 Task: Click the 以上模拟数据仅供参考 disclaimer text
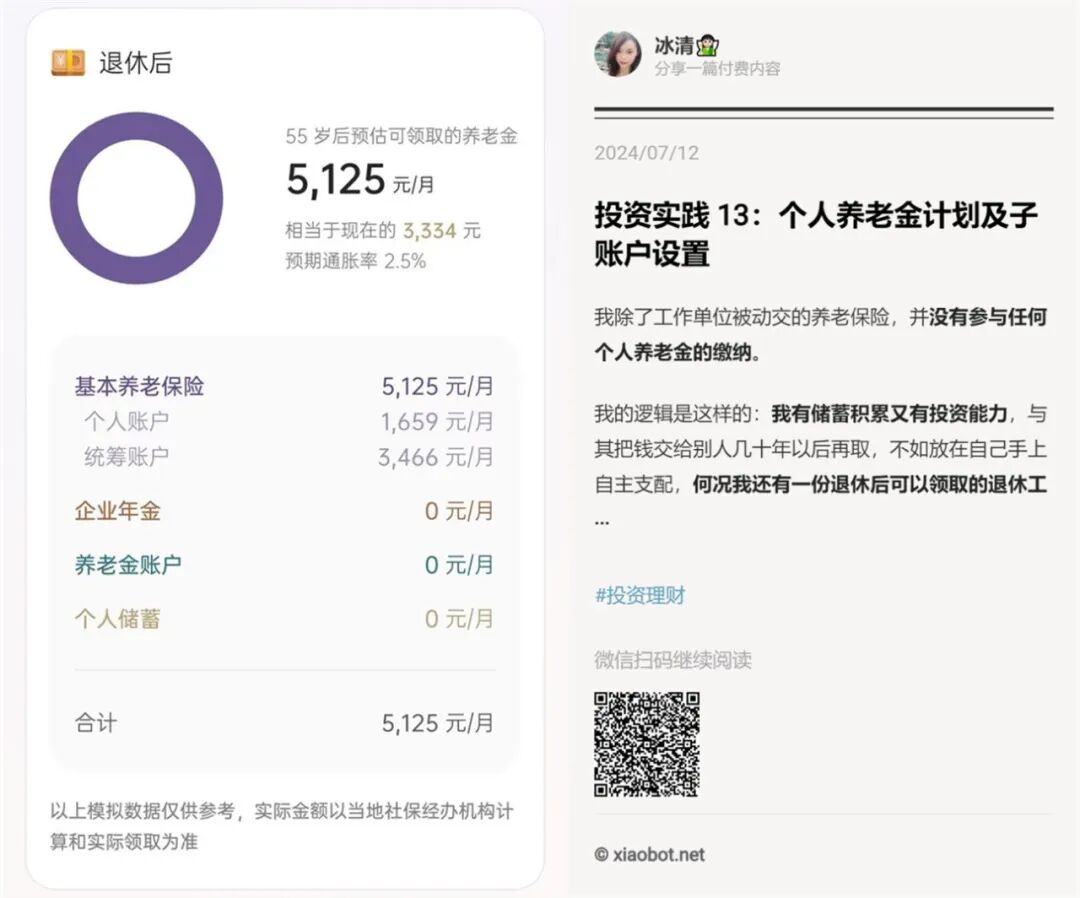tap(282, 826)
